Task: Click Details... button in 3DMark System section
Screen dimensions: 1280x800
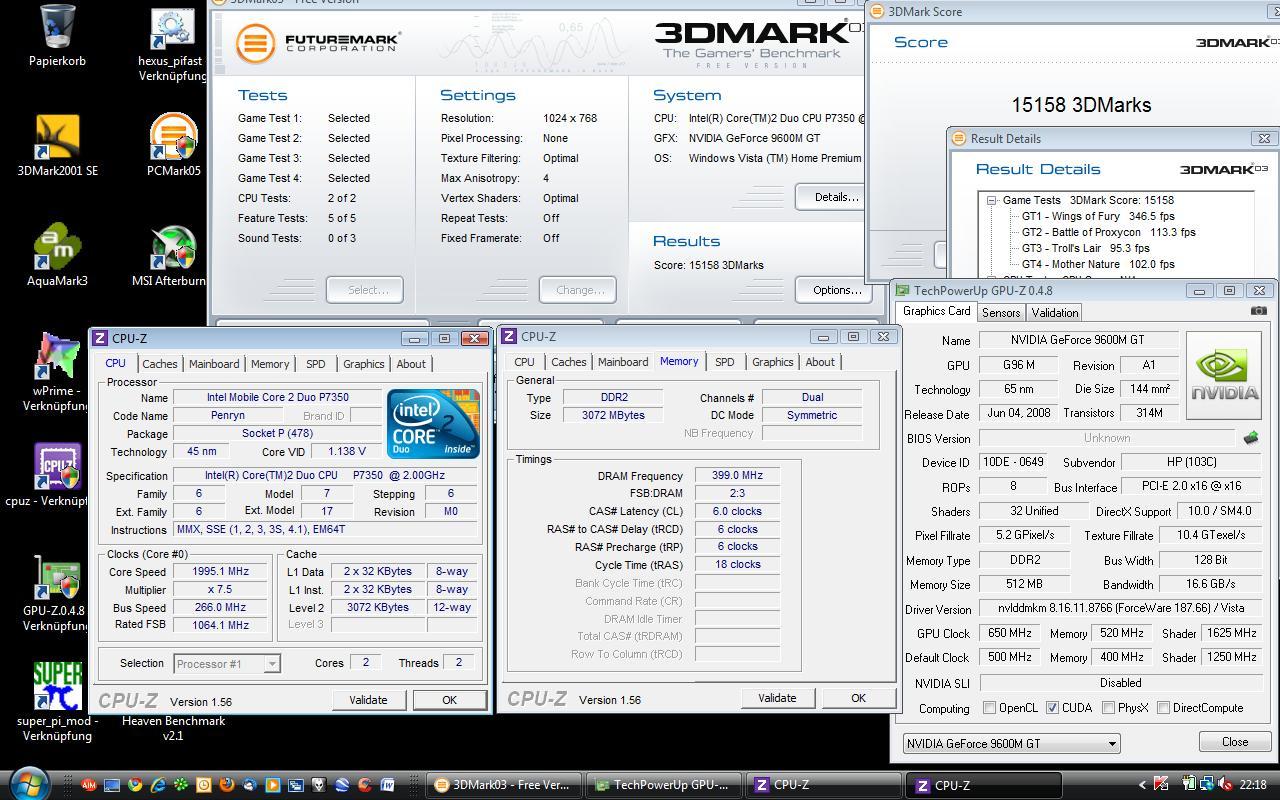Action: (836, 197)
